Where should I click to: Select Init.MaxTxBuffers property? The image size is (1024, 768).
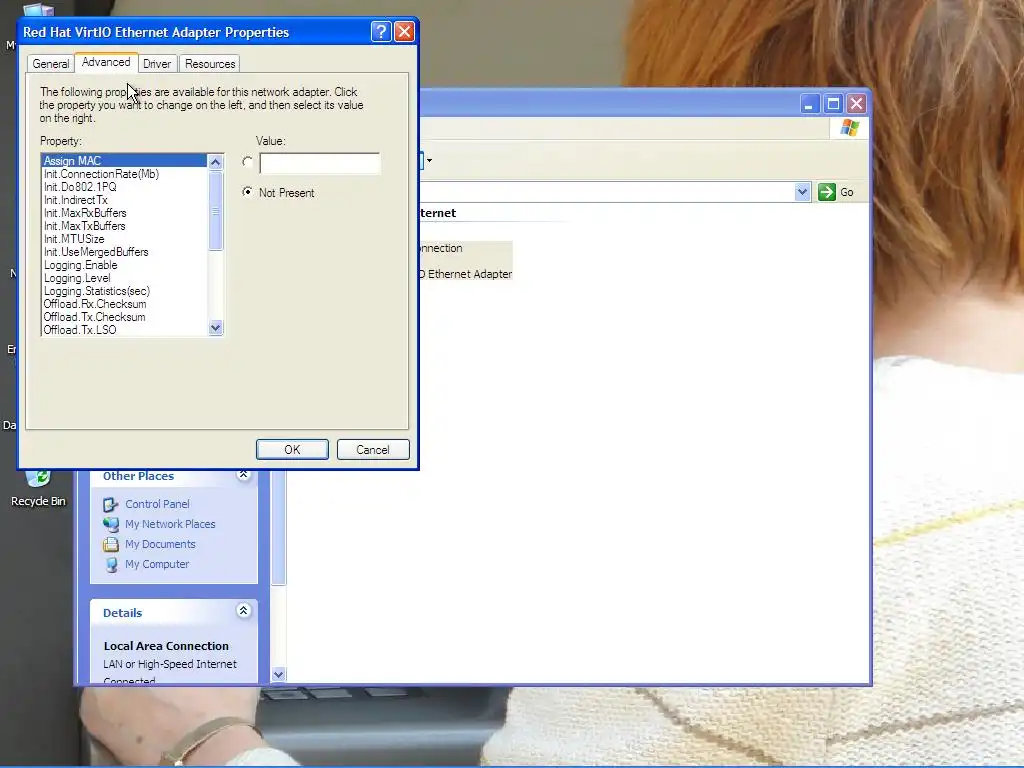[124, 226]
